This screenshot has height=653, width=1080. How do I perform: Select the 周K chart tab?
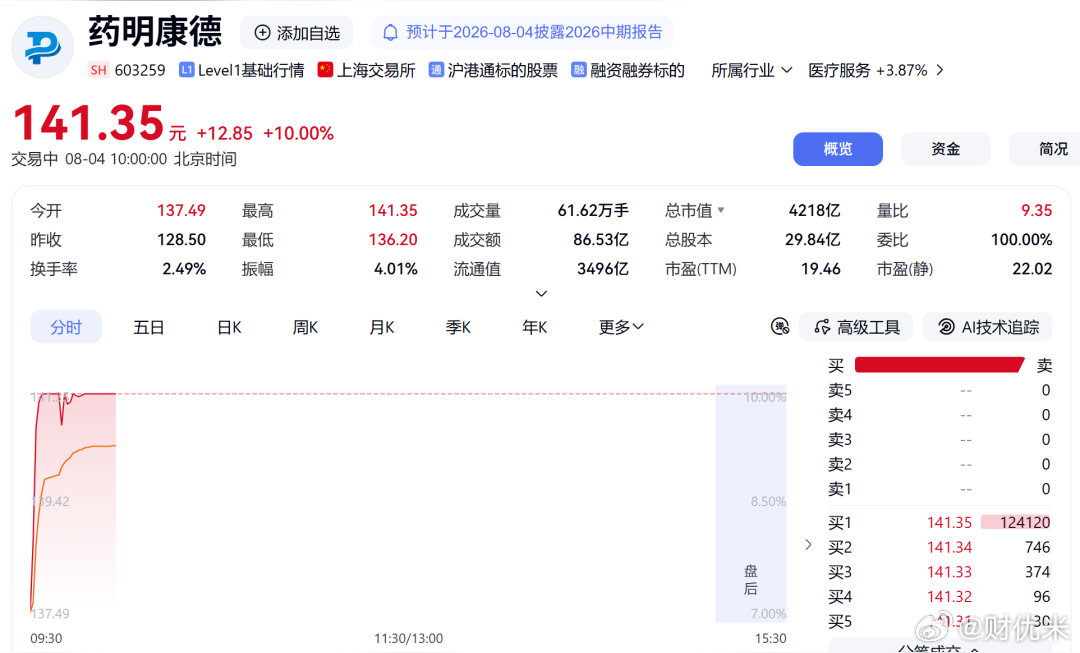pyautogui.click(x=305, y=327)
